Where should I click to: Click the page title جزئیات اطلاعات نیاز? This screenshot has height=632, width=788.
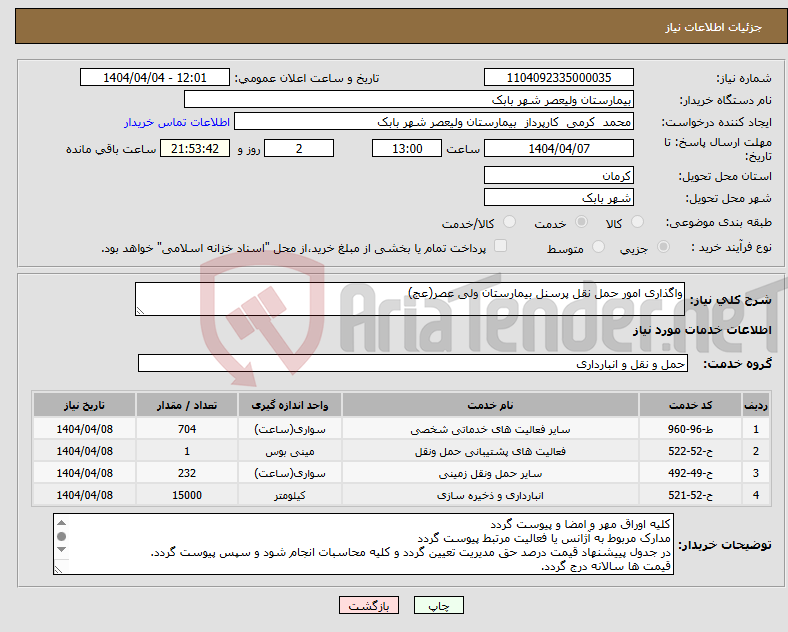tap(713, 27)
